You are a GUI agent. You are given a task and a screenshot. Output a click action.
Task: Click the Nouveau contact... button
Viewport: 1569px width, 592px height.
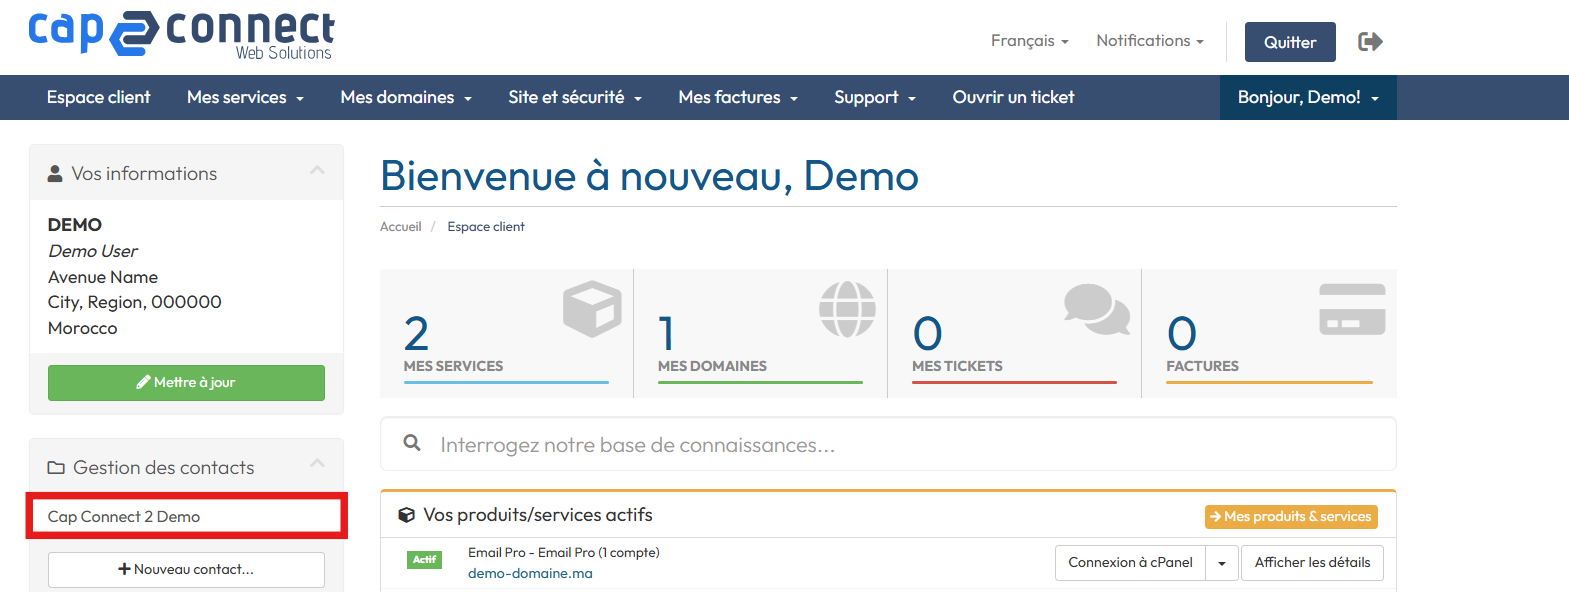(x=186, y=570)
